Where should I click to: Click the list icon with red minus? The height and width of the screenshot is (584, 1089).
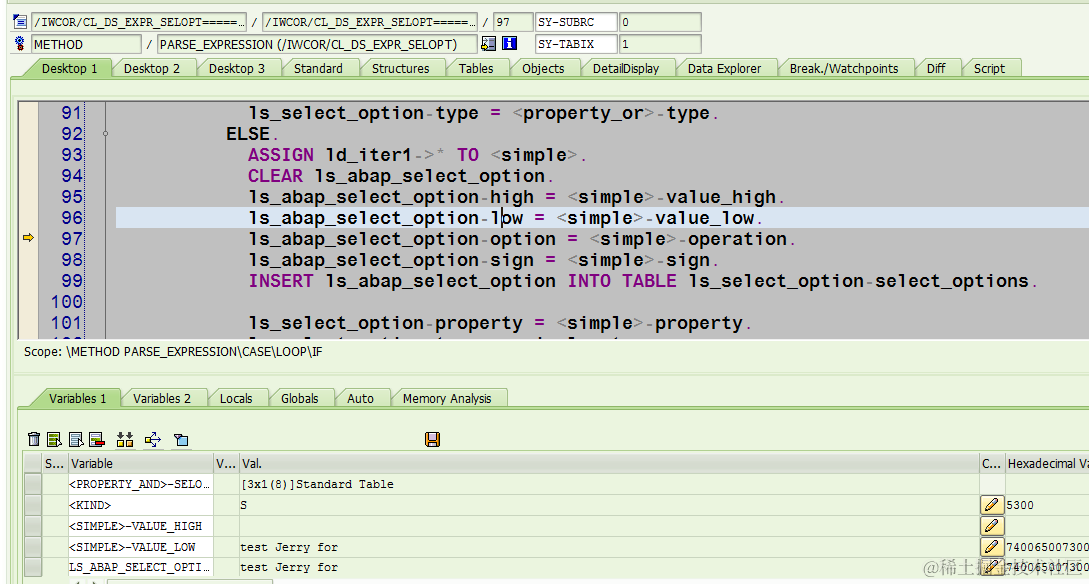tap(97, 439)
